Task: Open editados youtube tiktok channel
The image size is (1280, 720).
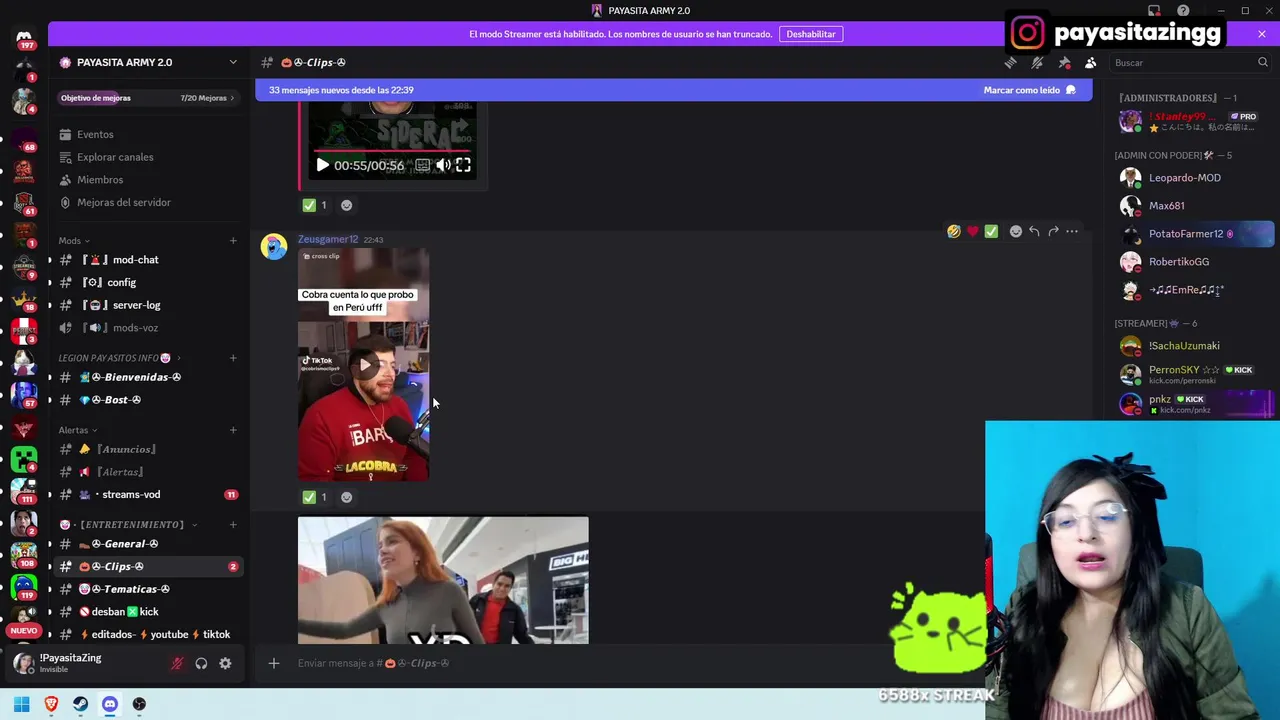Action: 148,634
